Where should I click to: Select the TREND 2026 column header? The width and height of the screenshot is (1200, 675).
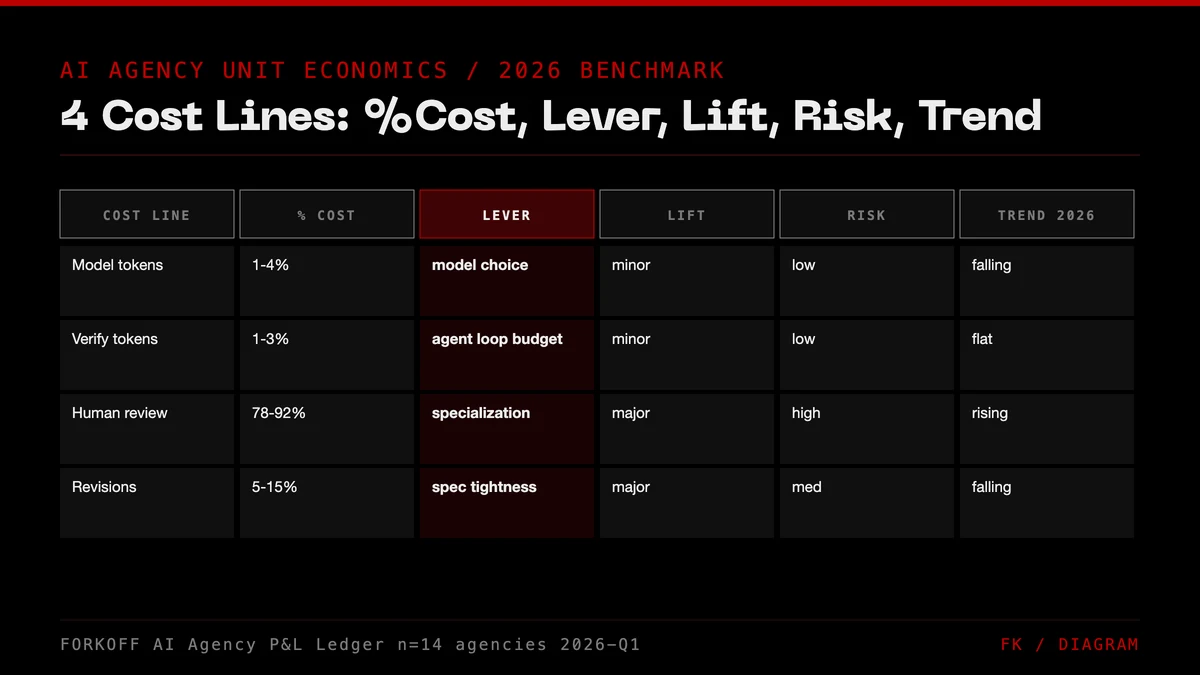point(1047,215)
